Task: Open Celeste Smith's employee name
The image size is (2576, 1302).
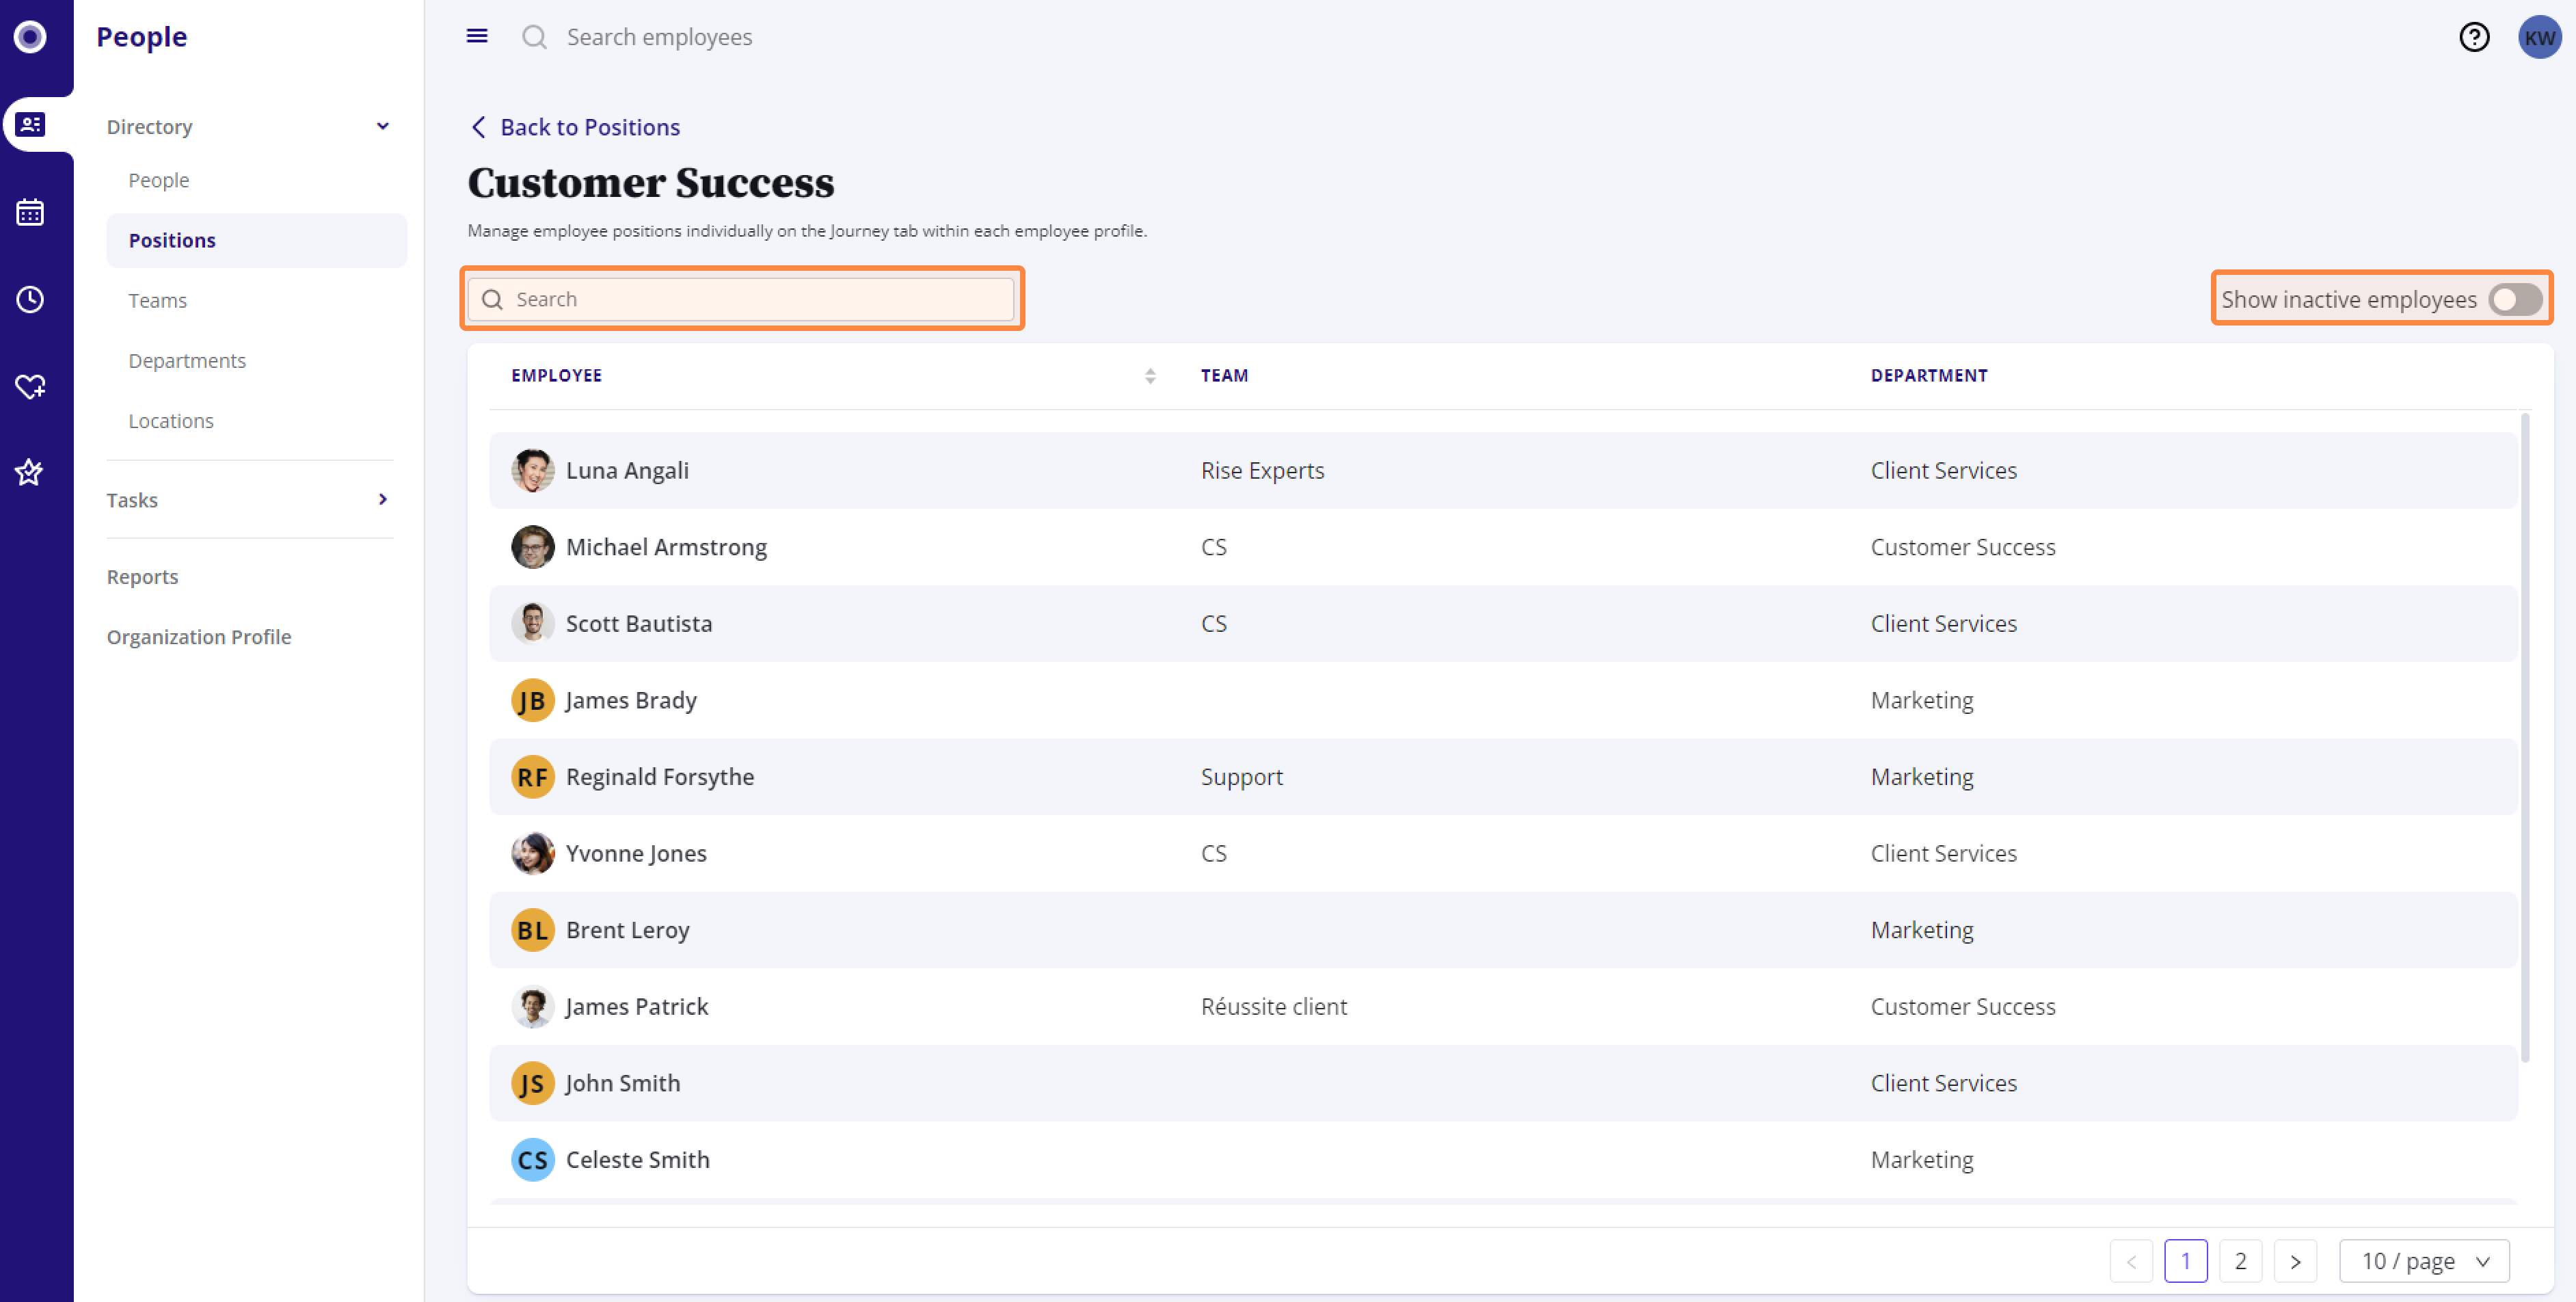Action: (638, 1160)
